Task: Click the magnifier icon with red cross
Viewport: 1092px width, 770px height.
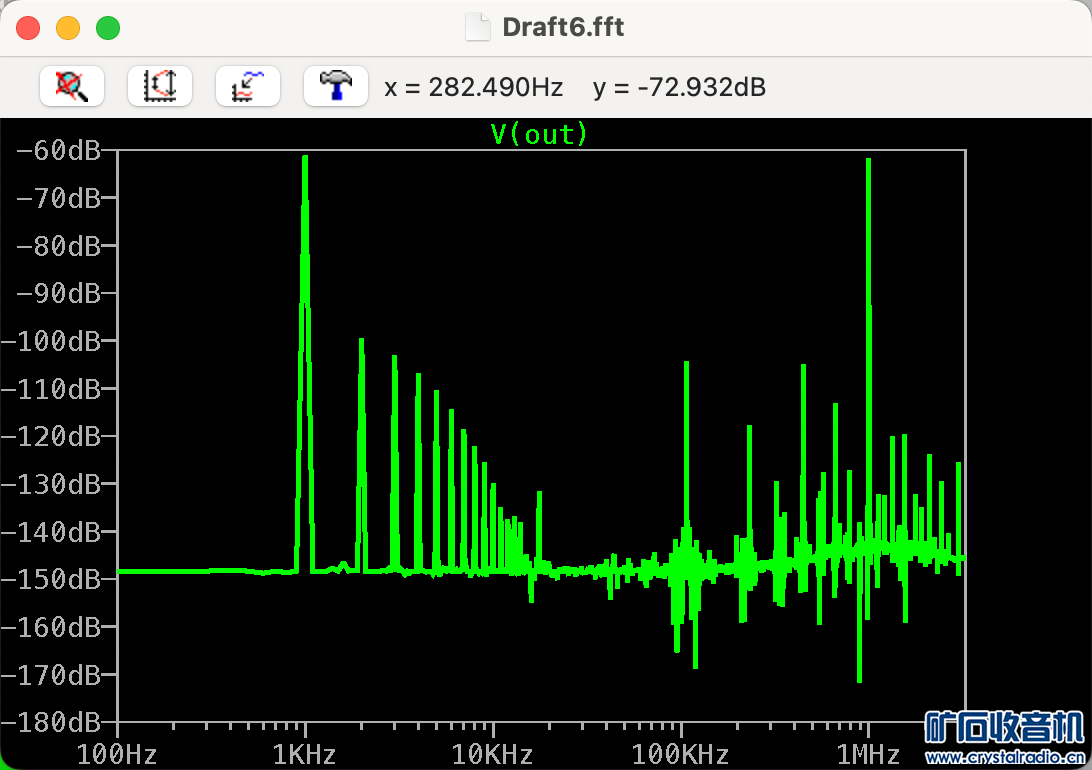Action: (x=72, y=87)
